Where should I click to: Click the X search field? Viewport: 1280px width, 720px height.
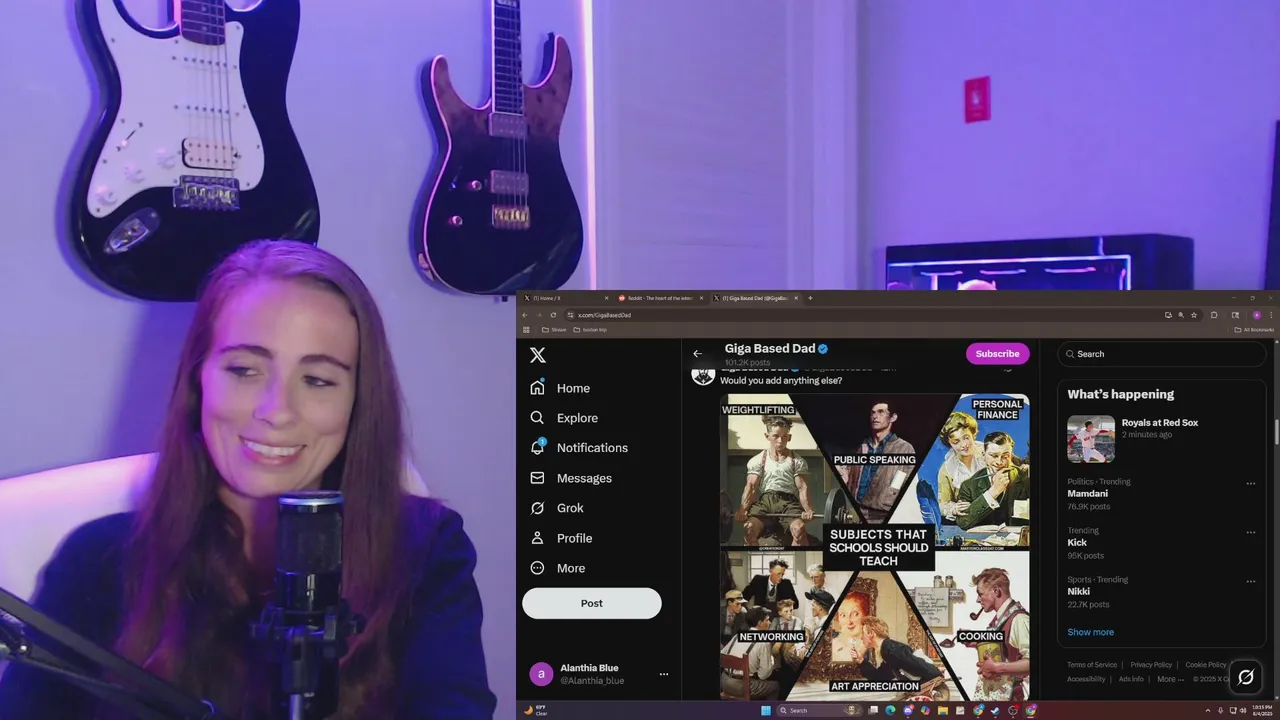coord(1161,354)
